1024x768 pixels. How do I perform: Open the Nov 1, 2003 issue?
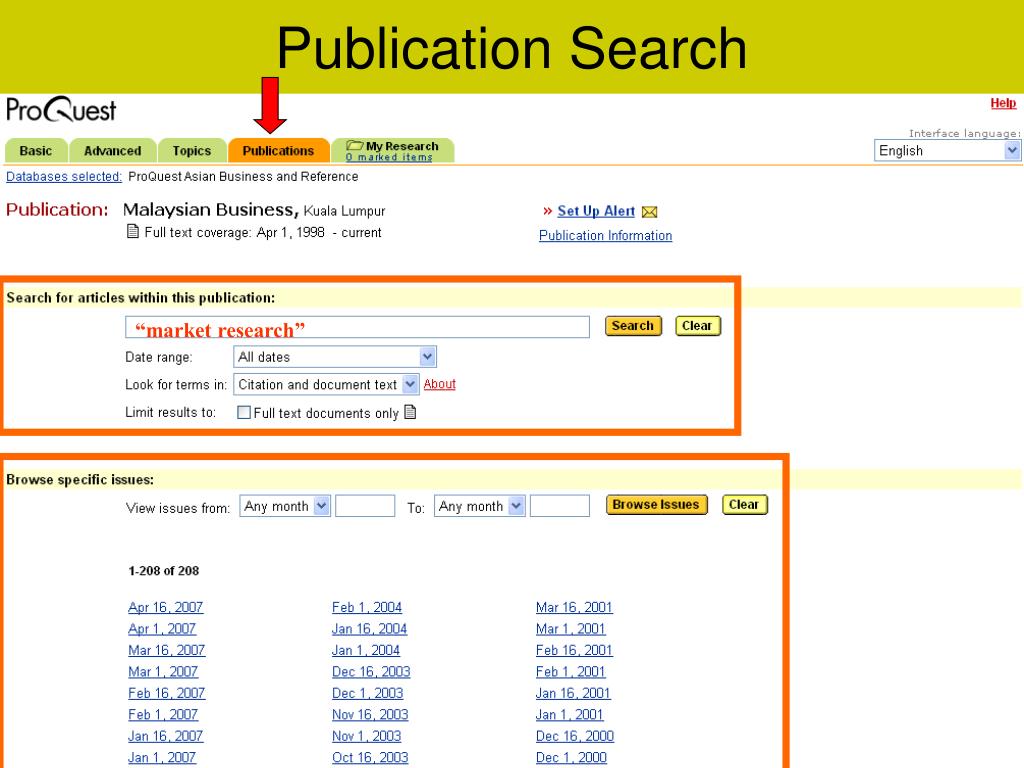366,737
